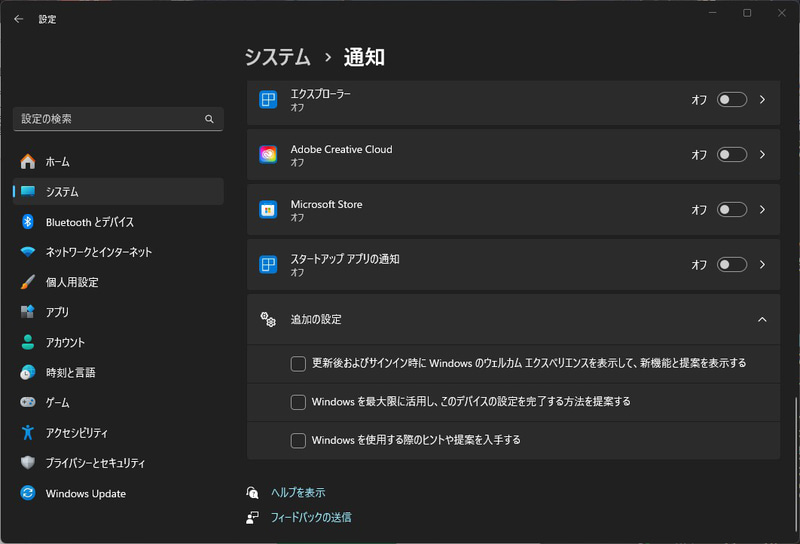Click the ゲーム label in sidebar
Image resolution: width=800 pixels, height=544 pixels.
tap(57, 403)
